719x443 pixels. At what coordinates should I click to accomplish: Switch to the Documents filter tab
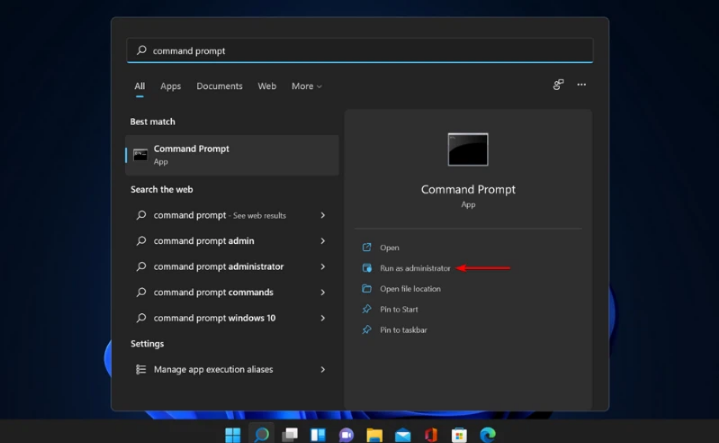[219, 86]
